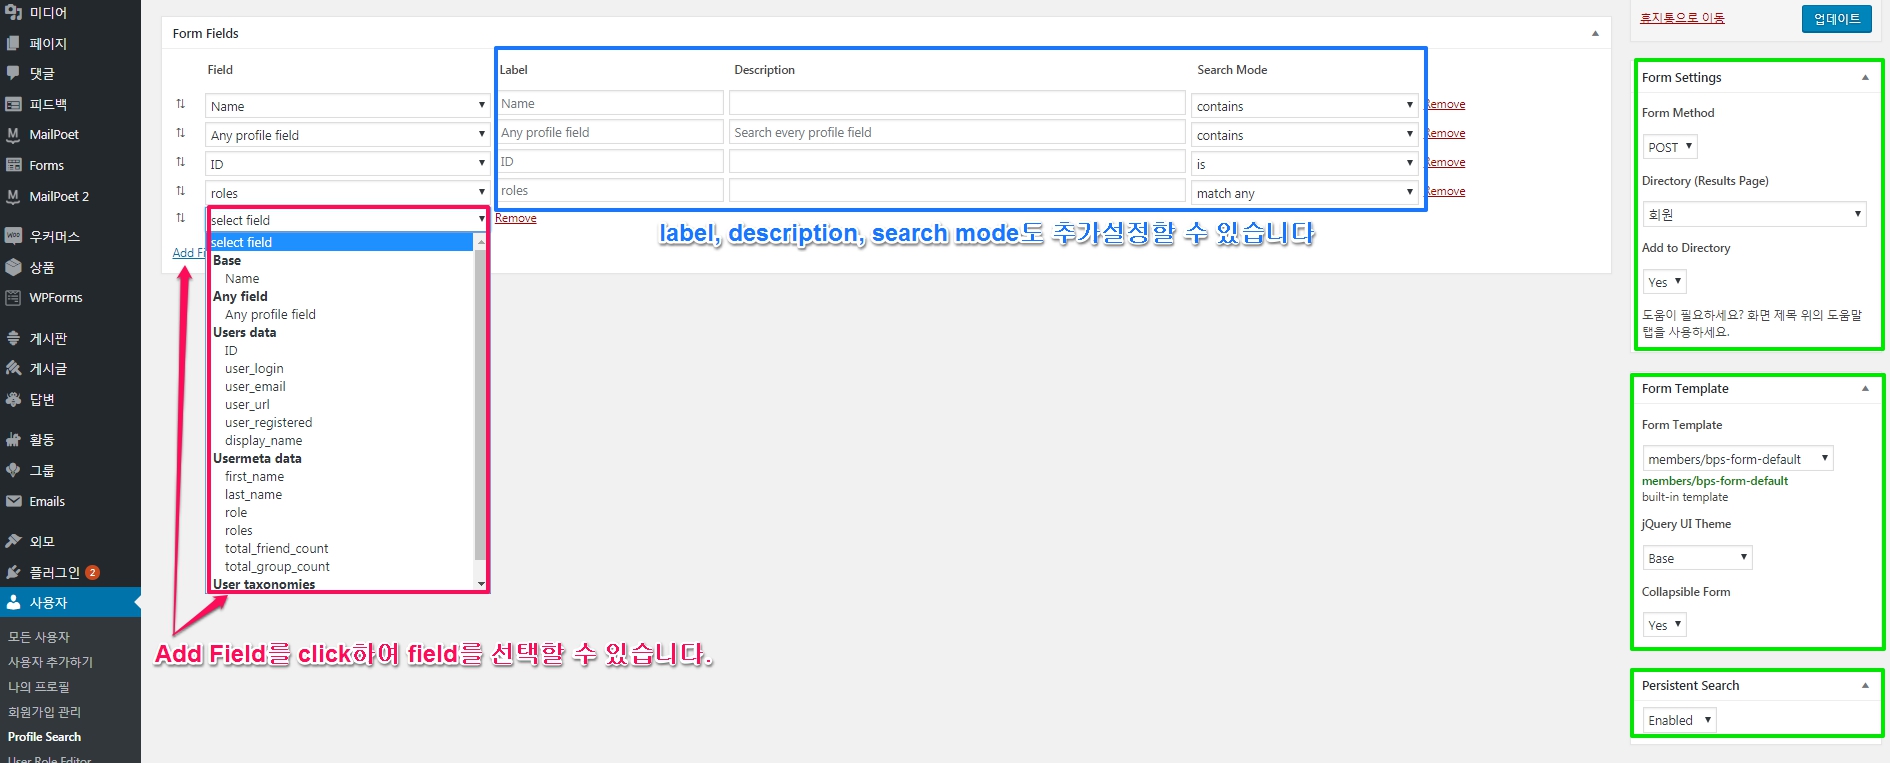Open the Persistent Search Enabled dropdown

1679,720
